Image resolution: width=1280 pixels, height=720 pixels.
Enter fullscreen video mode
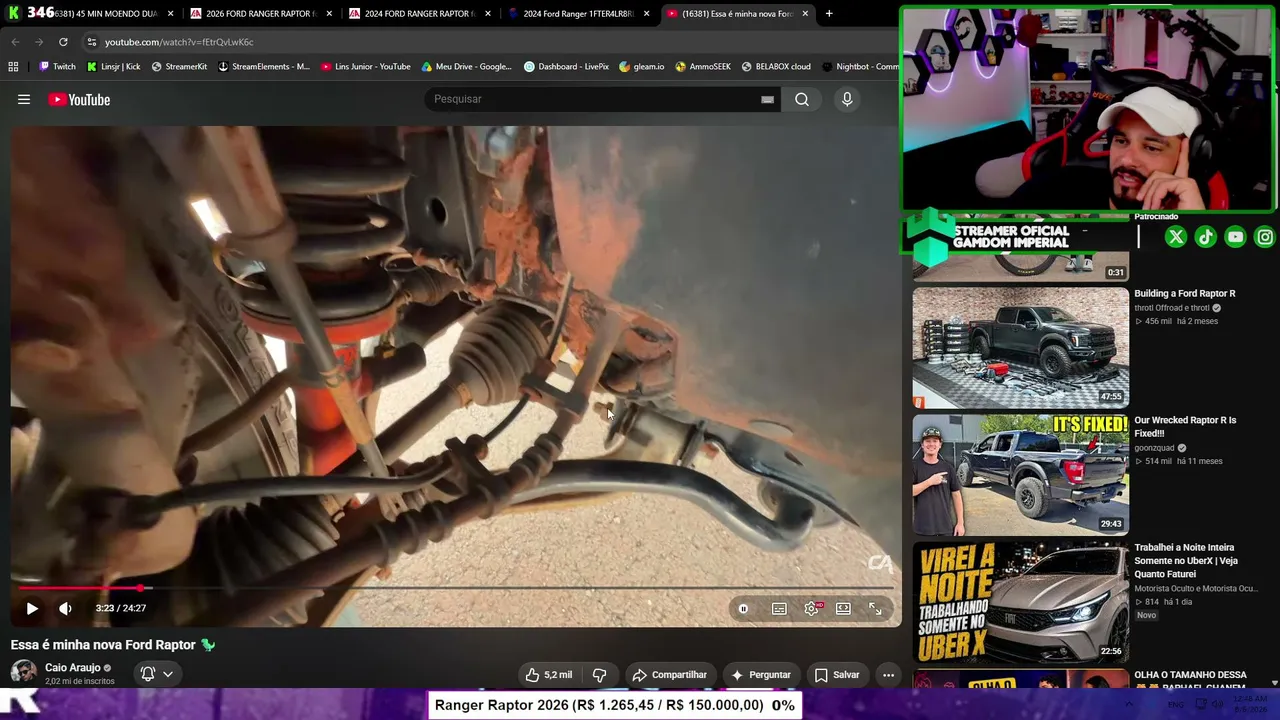(x=875, y=608)
